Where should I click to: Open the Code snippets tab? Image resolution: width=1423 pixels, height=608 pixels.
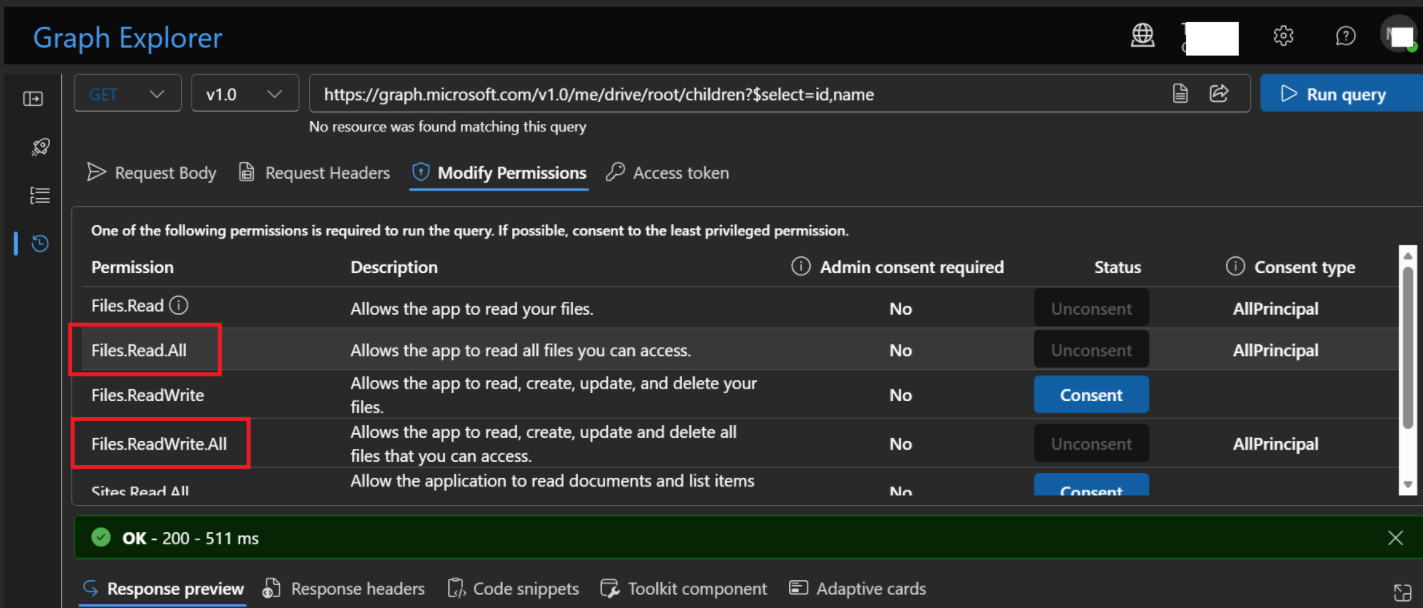point(513,589)
